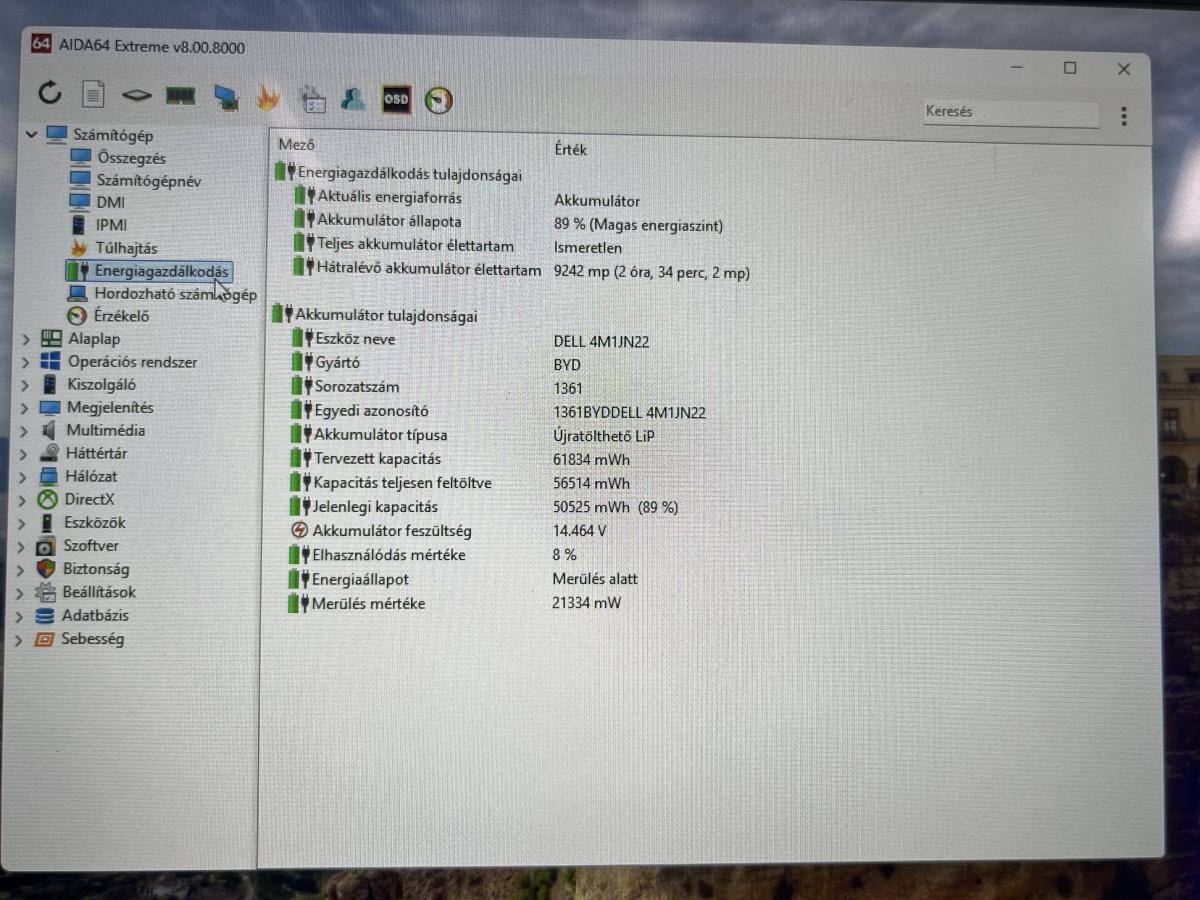Open the monitor diagnostics toolbar icon
The width and height of the screenshot is (1200, 900).
225,97
